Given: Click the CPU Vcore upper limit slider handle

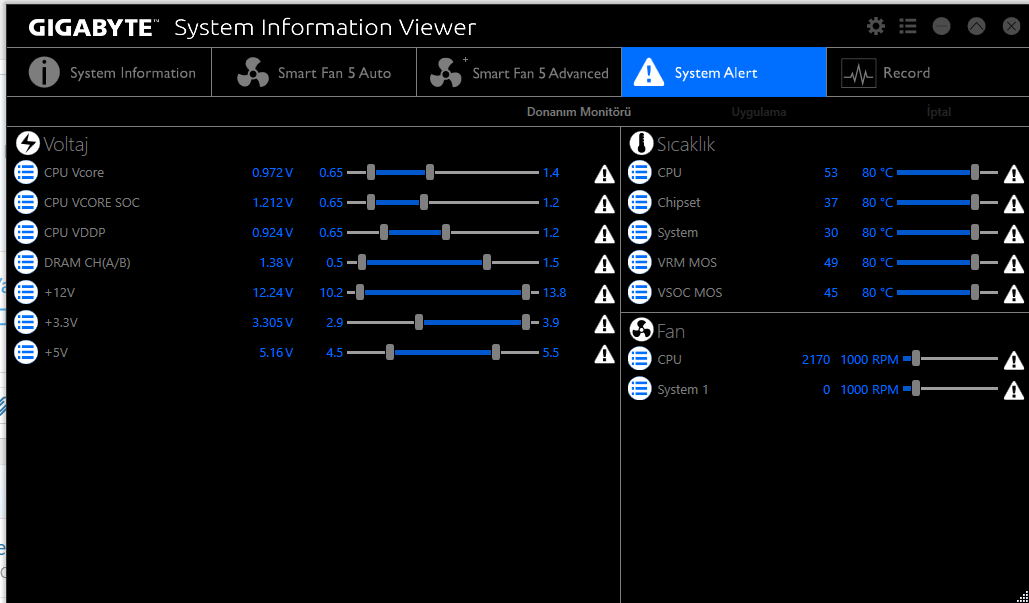Looking at the screenshot, I should pyautogui.click(x=430, y=173).
